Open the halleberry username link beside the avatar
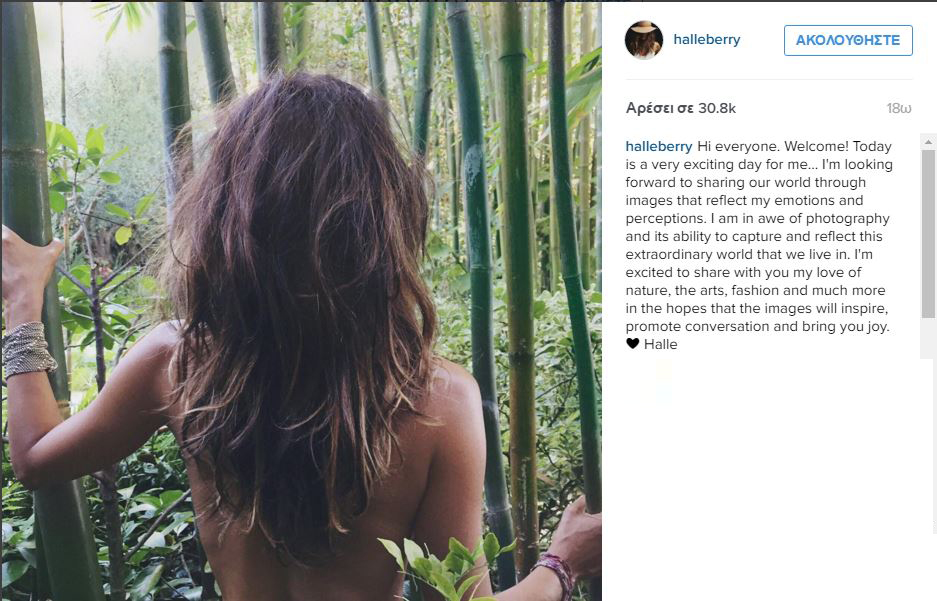Screen dimensions: 937x601 tap(706, 39)
